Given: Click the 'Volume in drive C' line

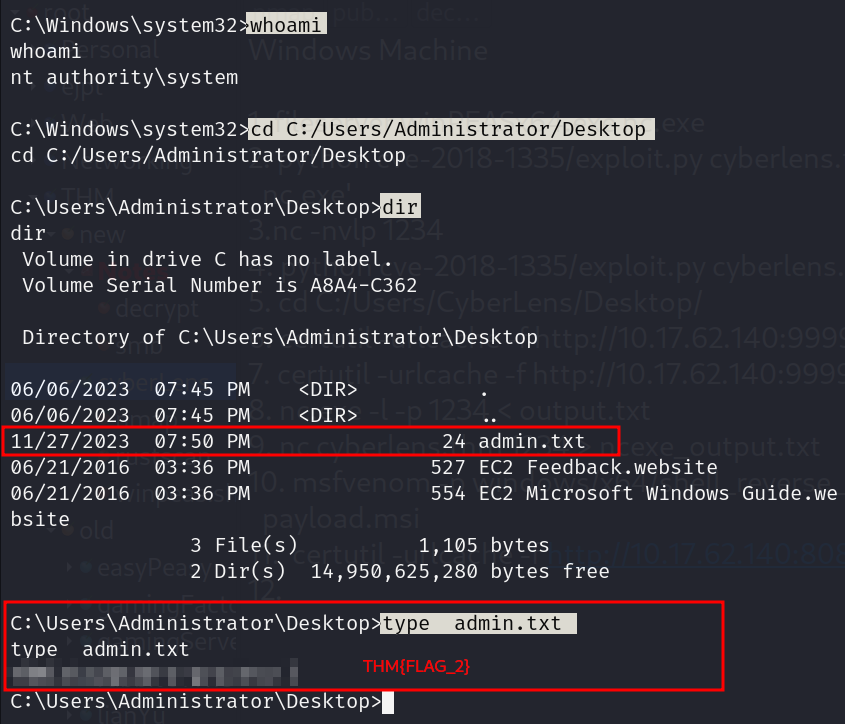Looking at the screenshot, I should [207, 259].
